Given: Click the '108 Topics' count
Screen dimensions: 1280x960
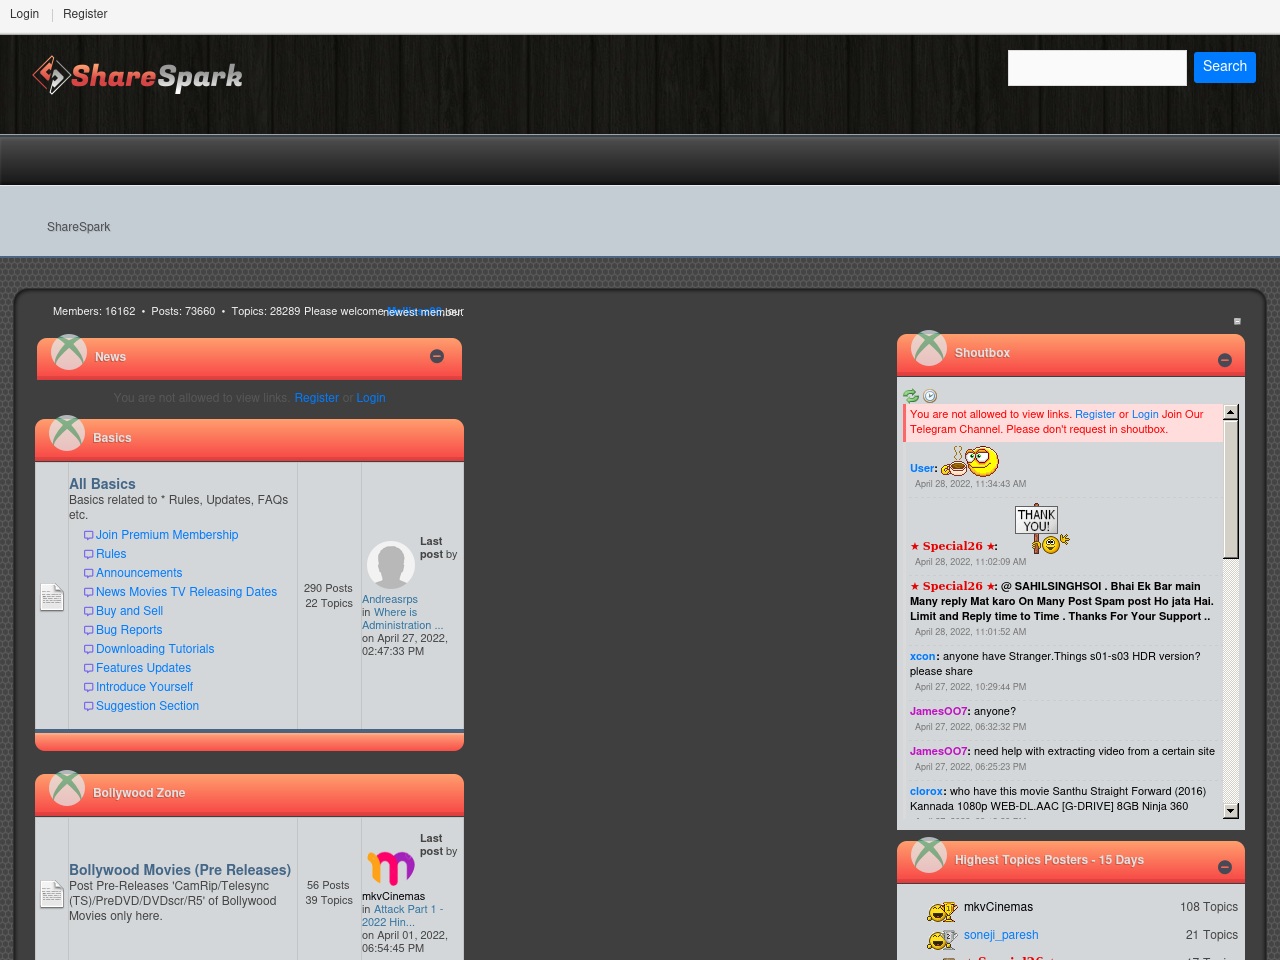Looking at the screenshot, I should pos(1209,907).
